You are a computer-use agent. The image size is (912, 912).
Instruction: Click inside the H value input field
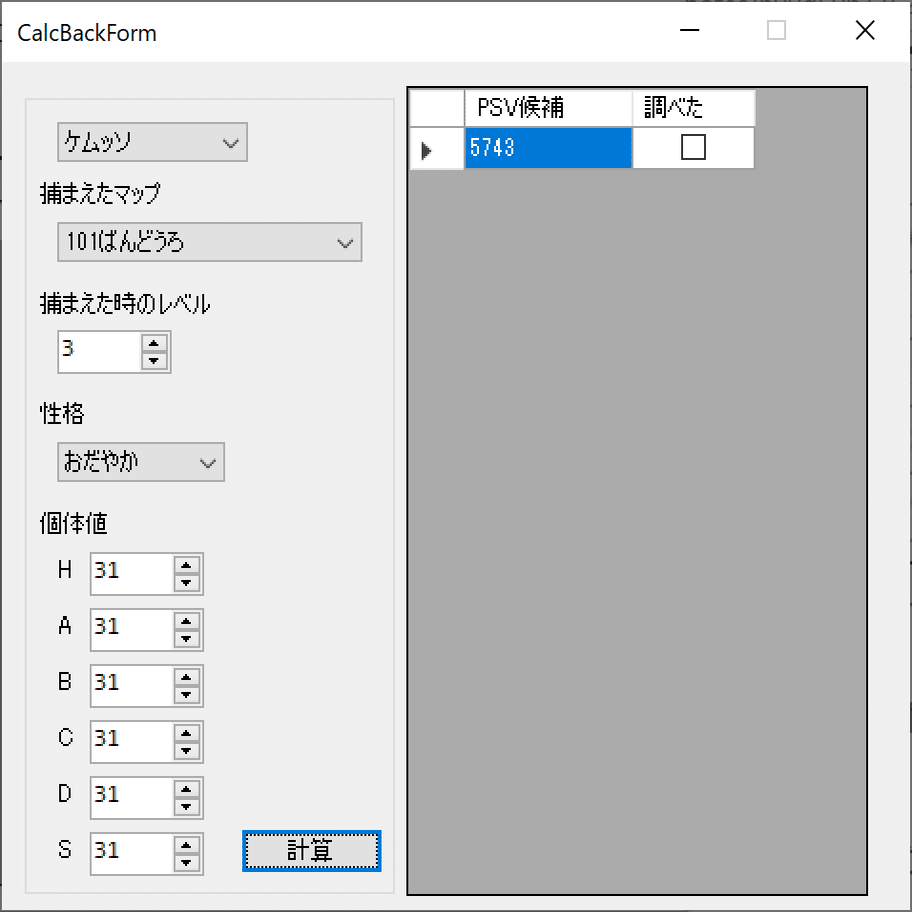point(130,573)
